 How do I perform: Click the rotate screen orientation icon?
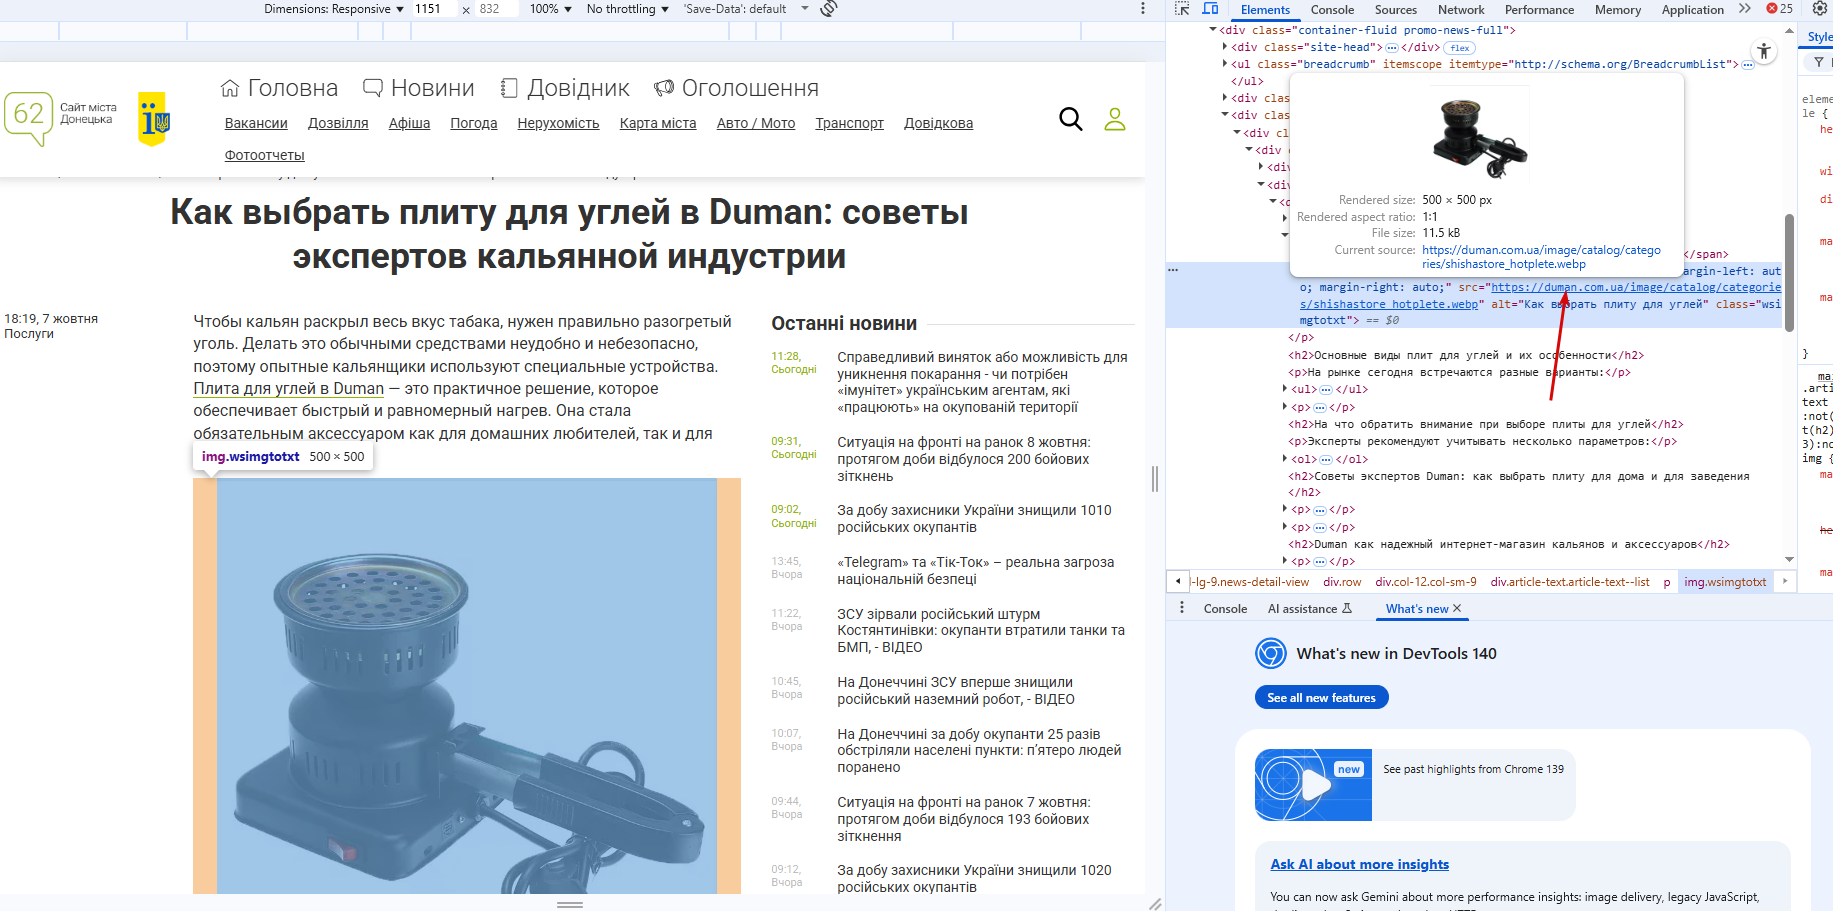(x=828, y=9)
